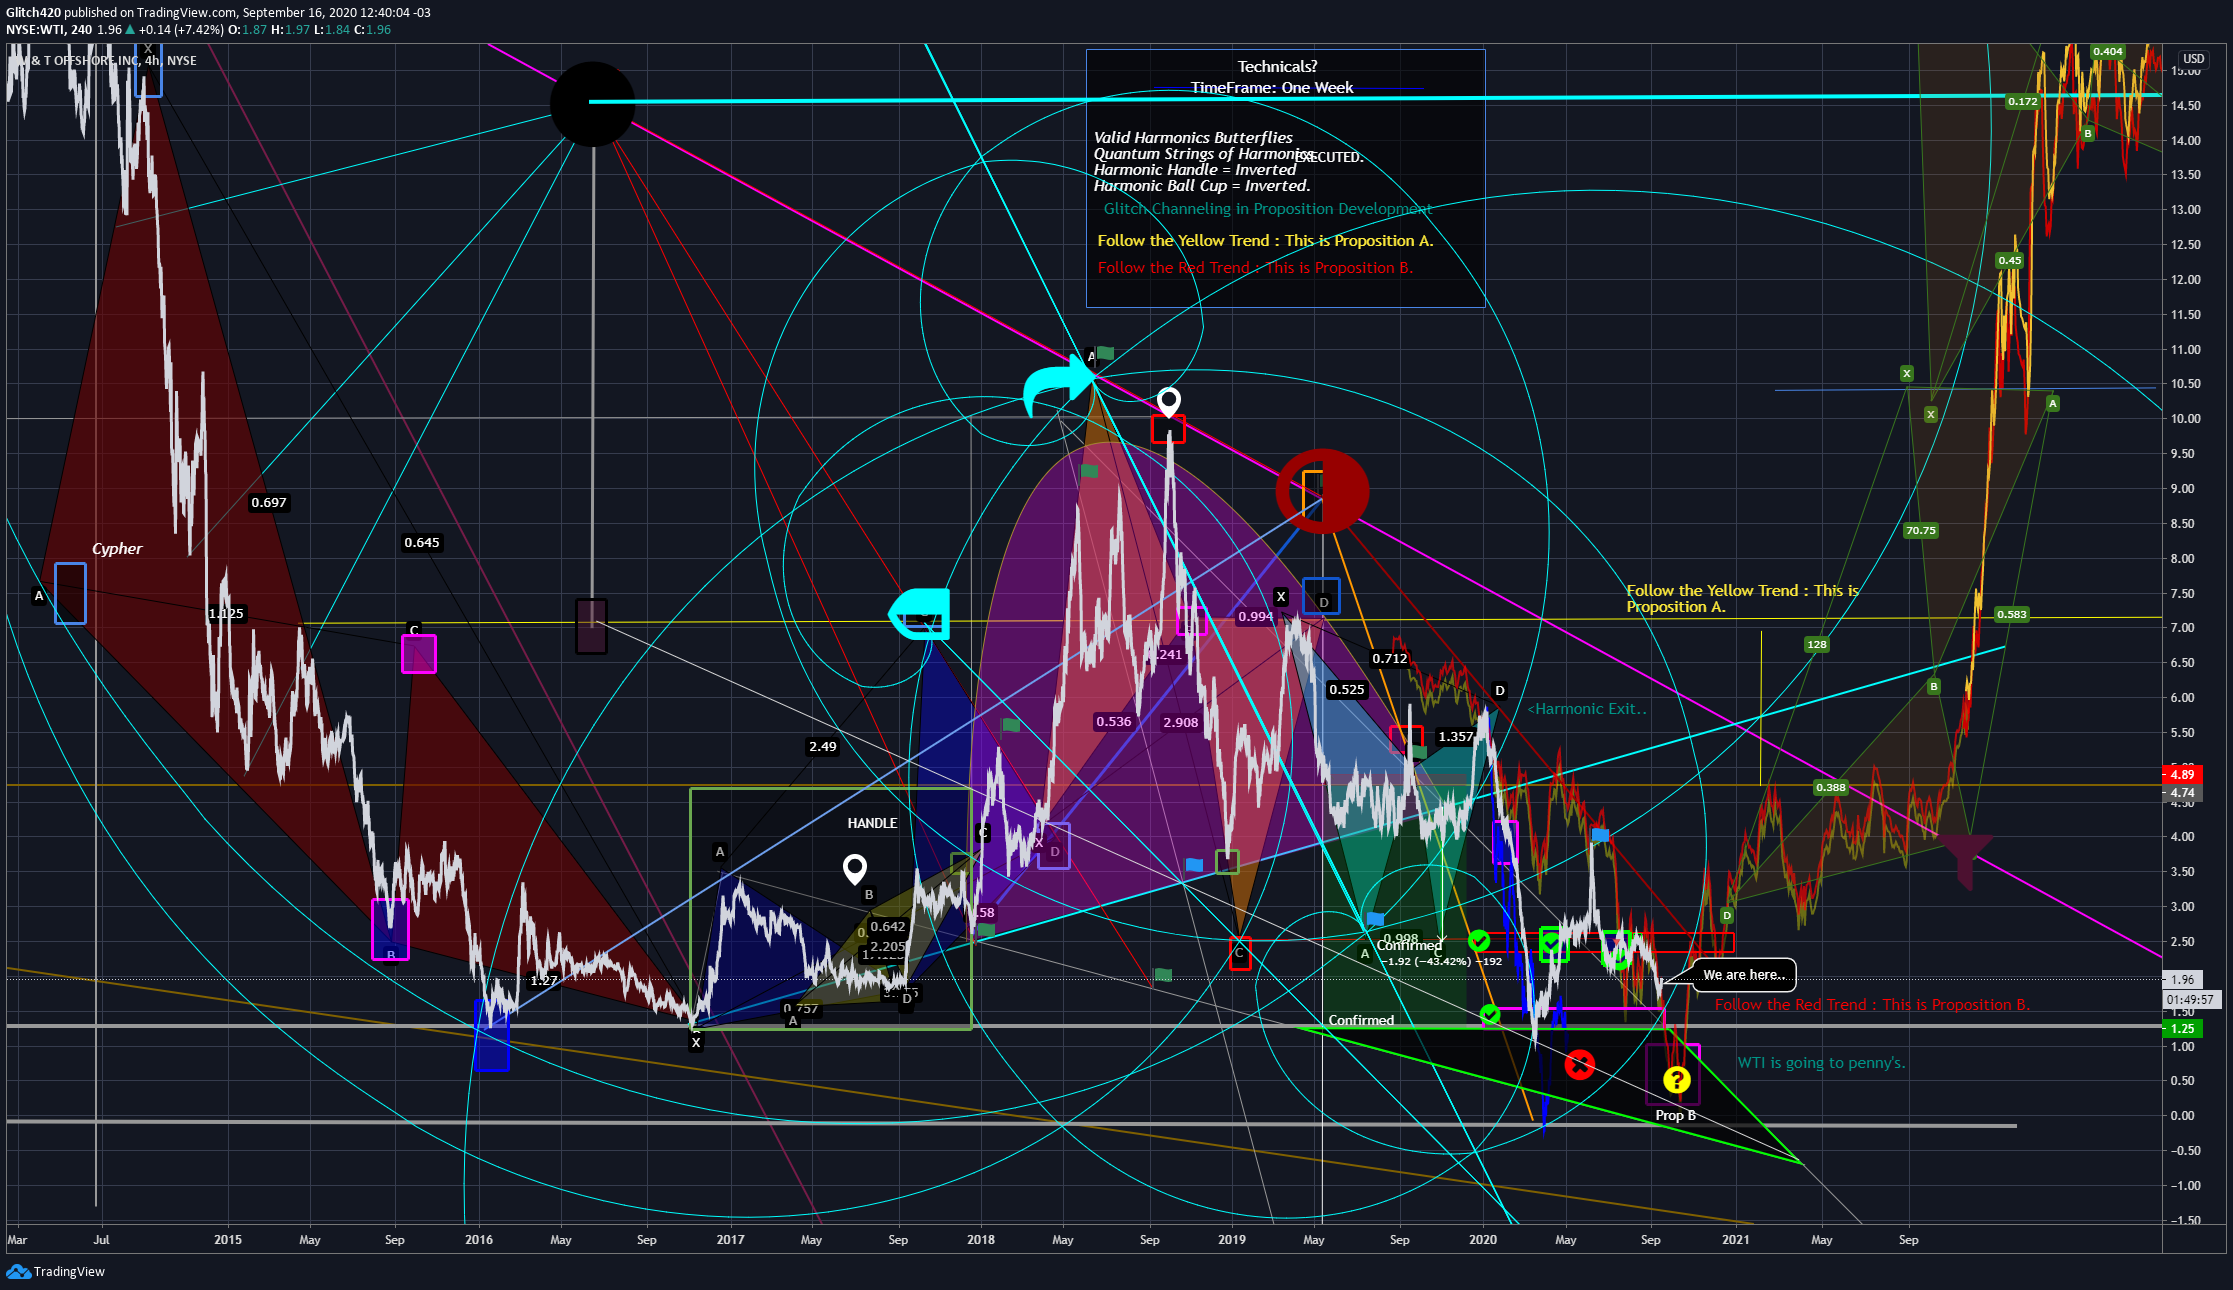Click the 'Glitch420' author name
The height and width of the screenshot is (1290, 2233).
pos(33,13)
